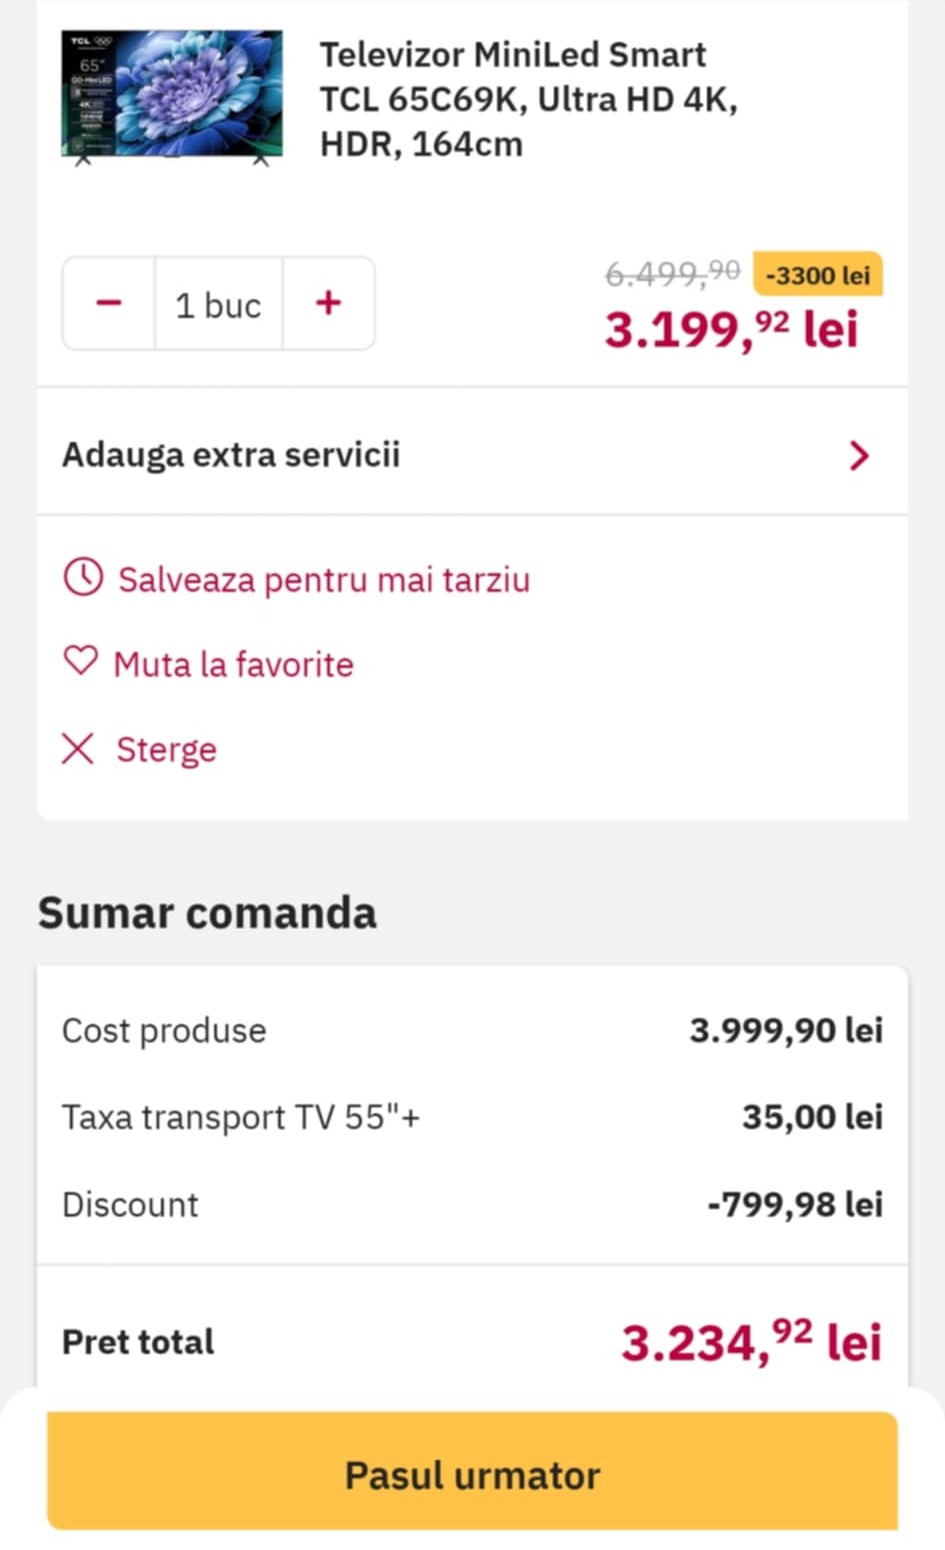The width and height of the screenshot is (945, 1550).
Task: Click the crossed-out 6.499,90 old price
Action: coord(672,273)
